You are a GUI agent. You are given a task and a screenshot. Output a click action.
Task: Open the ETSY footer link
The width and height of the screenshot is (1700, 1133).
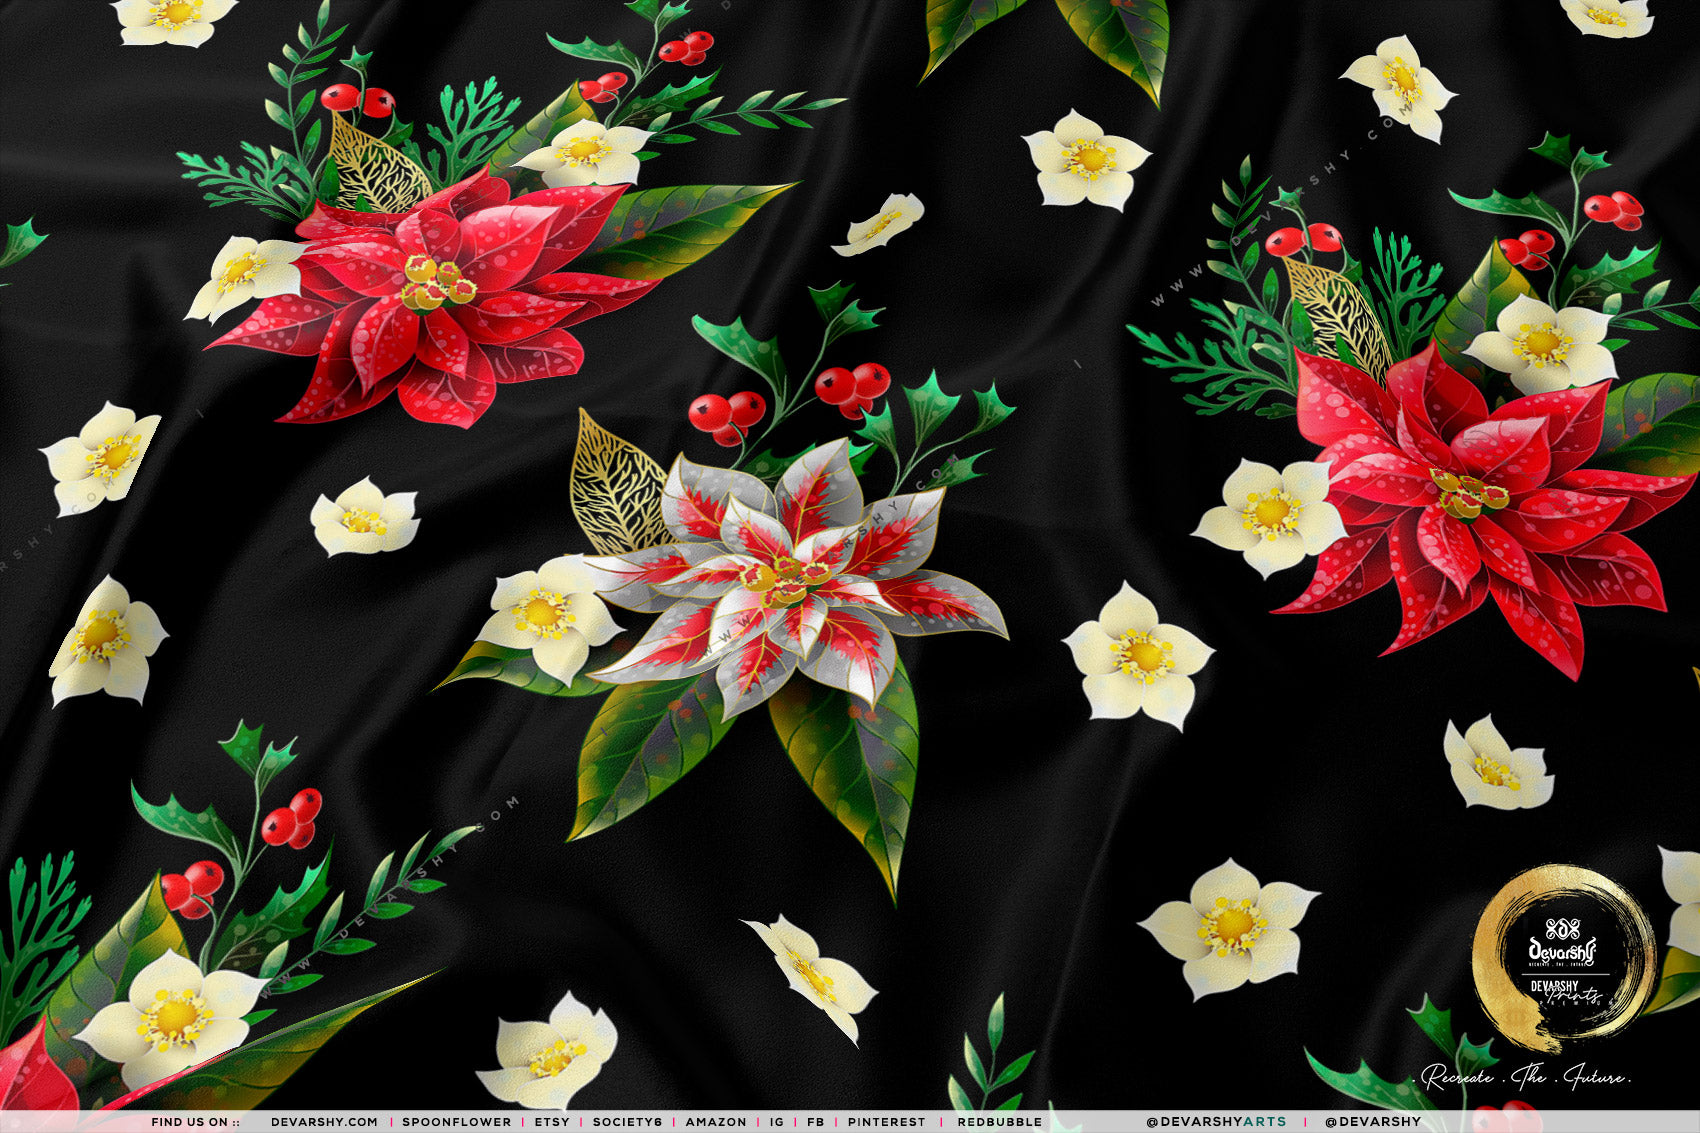point(552,1122)
